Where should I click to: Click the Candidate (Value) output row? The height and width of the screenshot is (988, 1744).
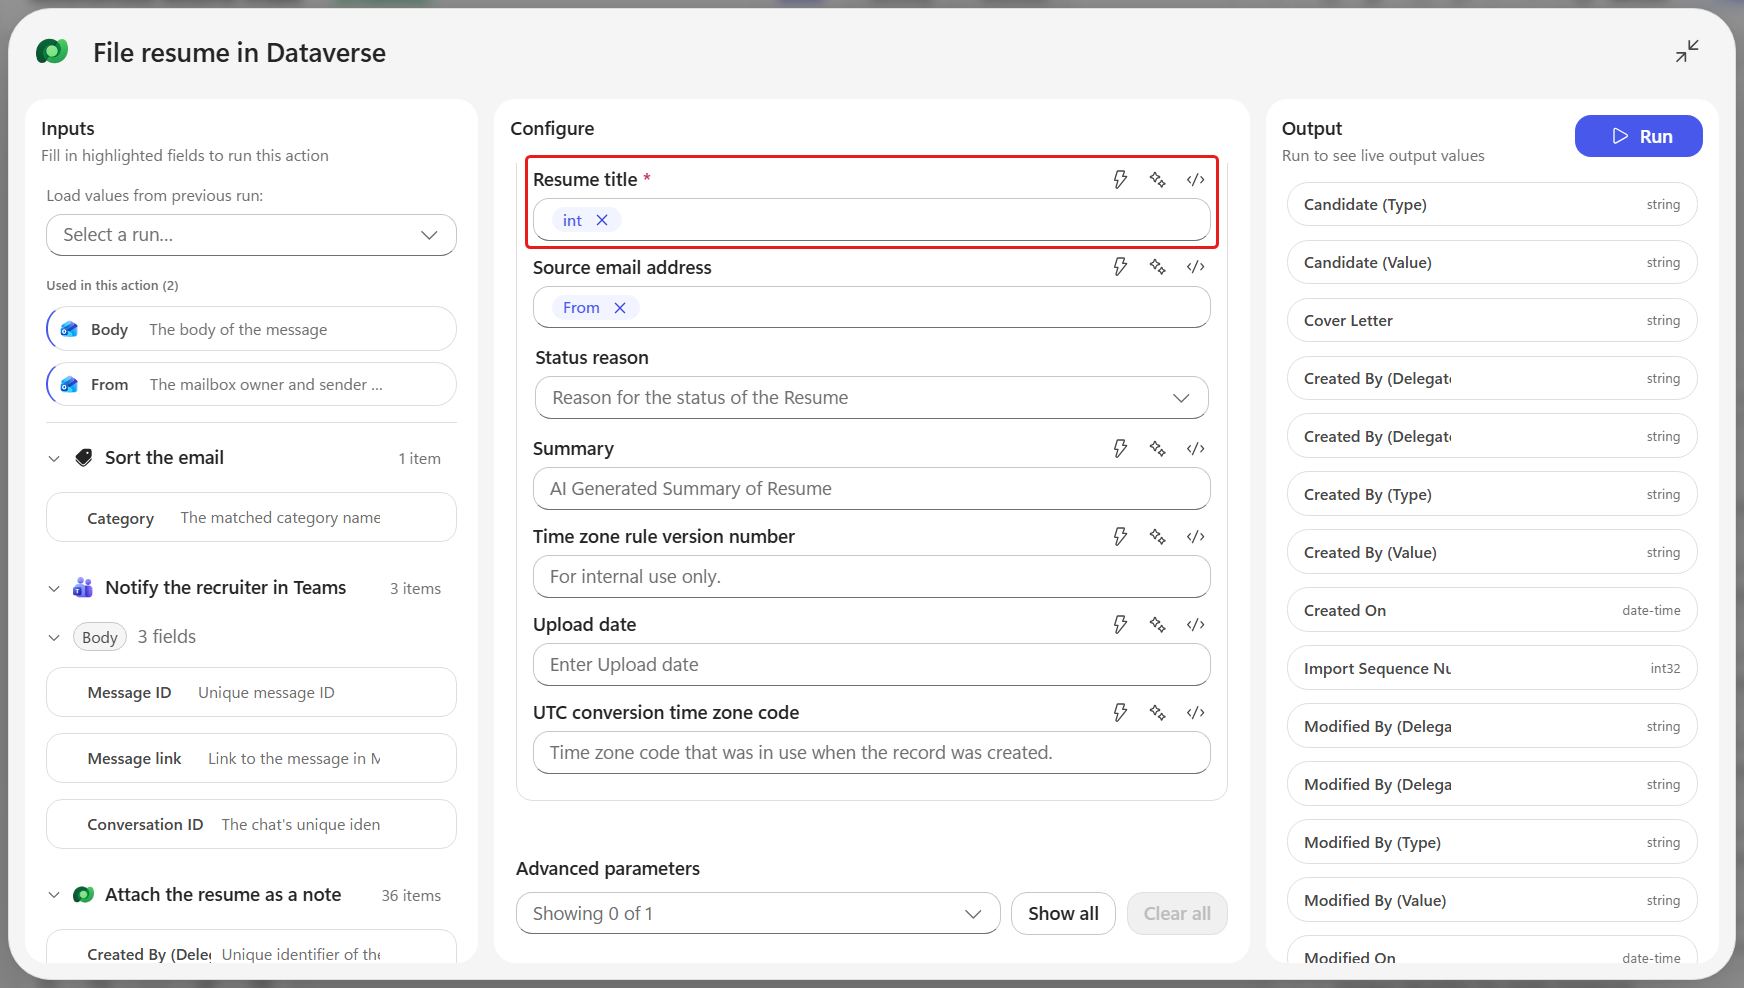[1492, 262]
